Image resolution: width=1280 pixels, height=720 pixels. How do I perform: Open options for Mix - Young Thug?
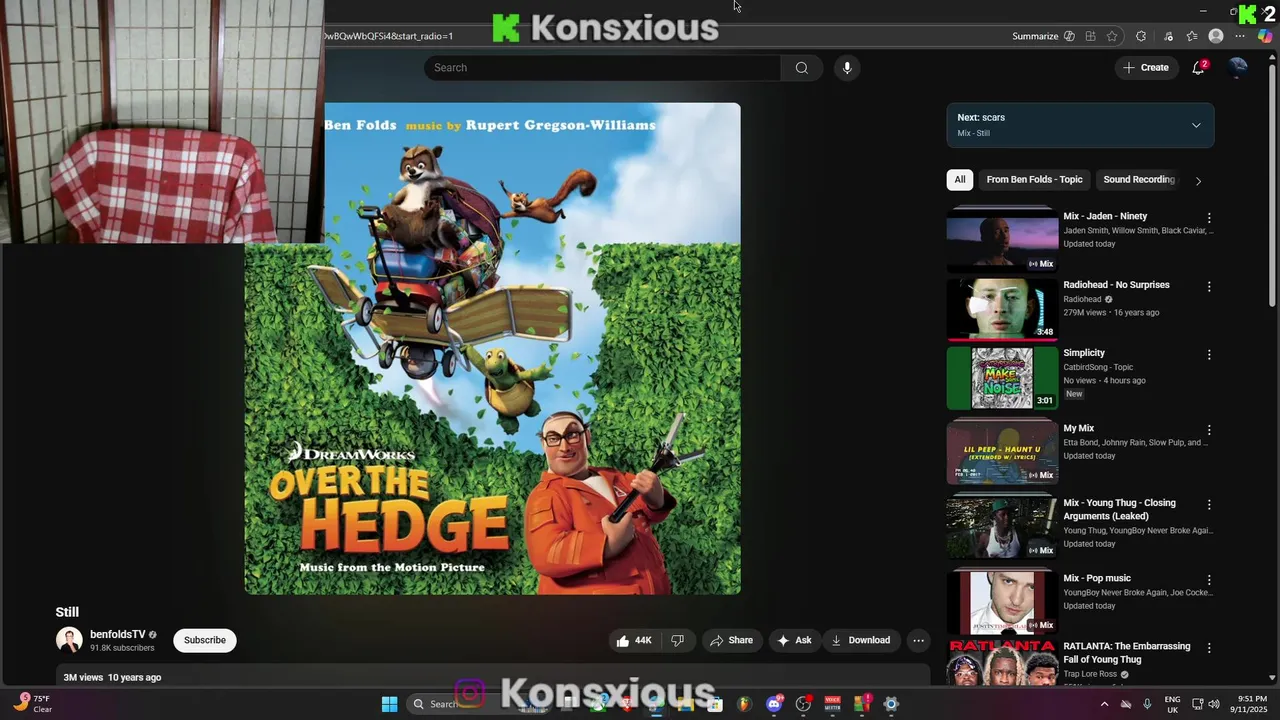pyautogui.click(x=1209, y=504)
